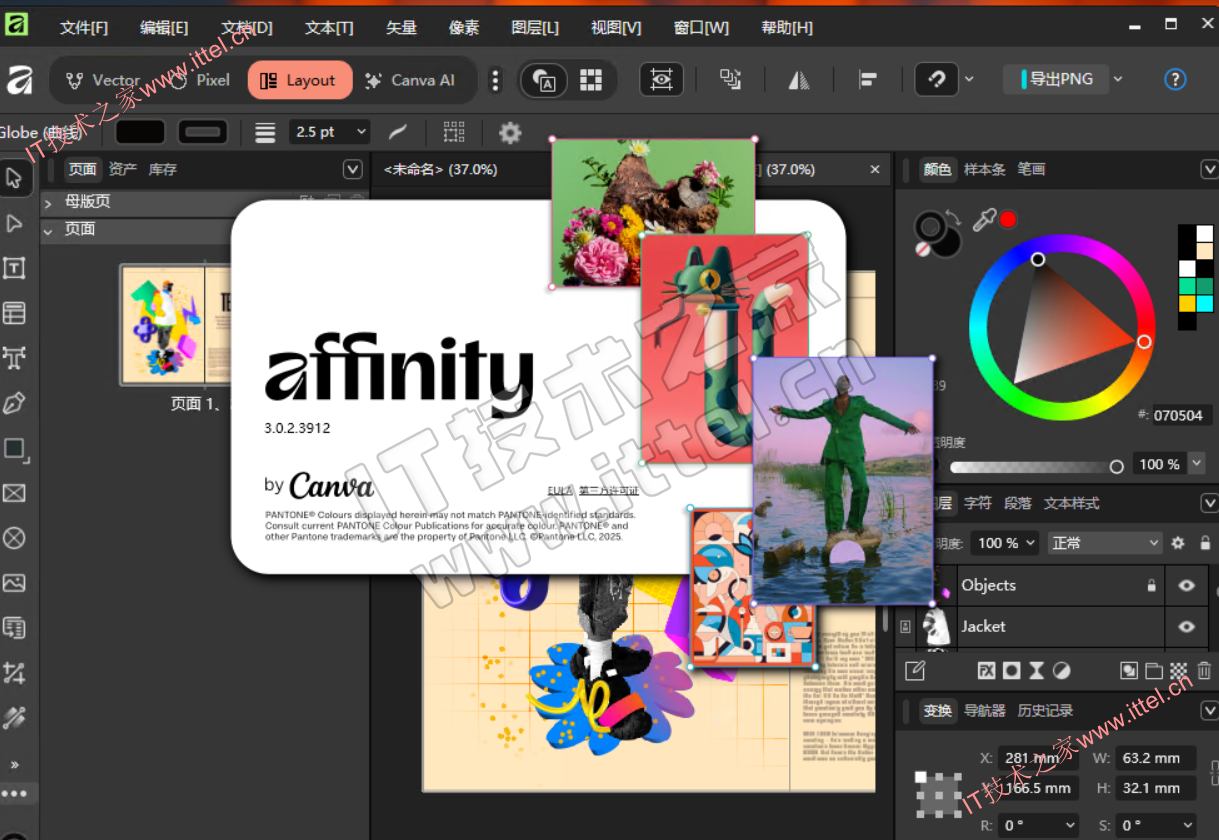Hide the Objects layer with eye icon

coord(1186,586)
